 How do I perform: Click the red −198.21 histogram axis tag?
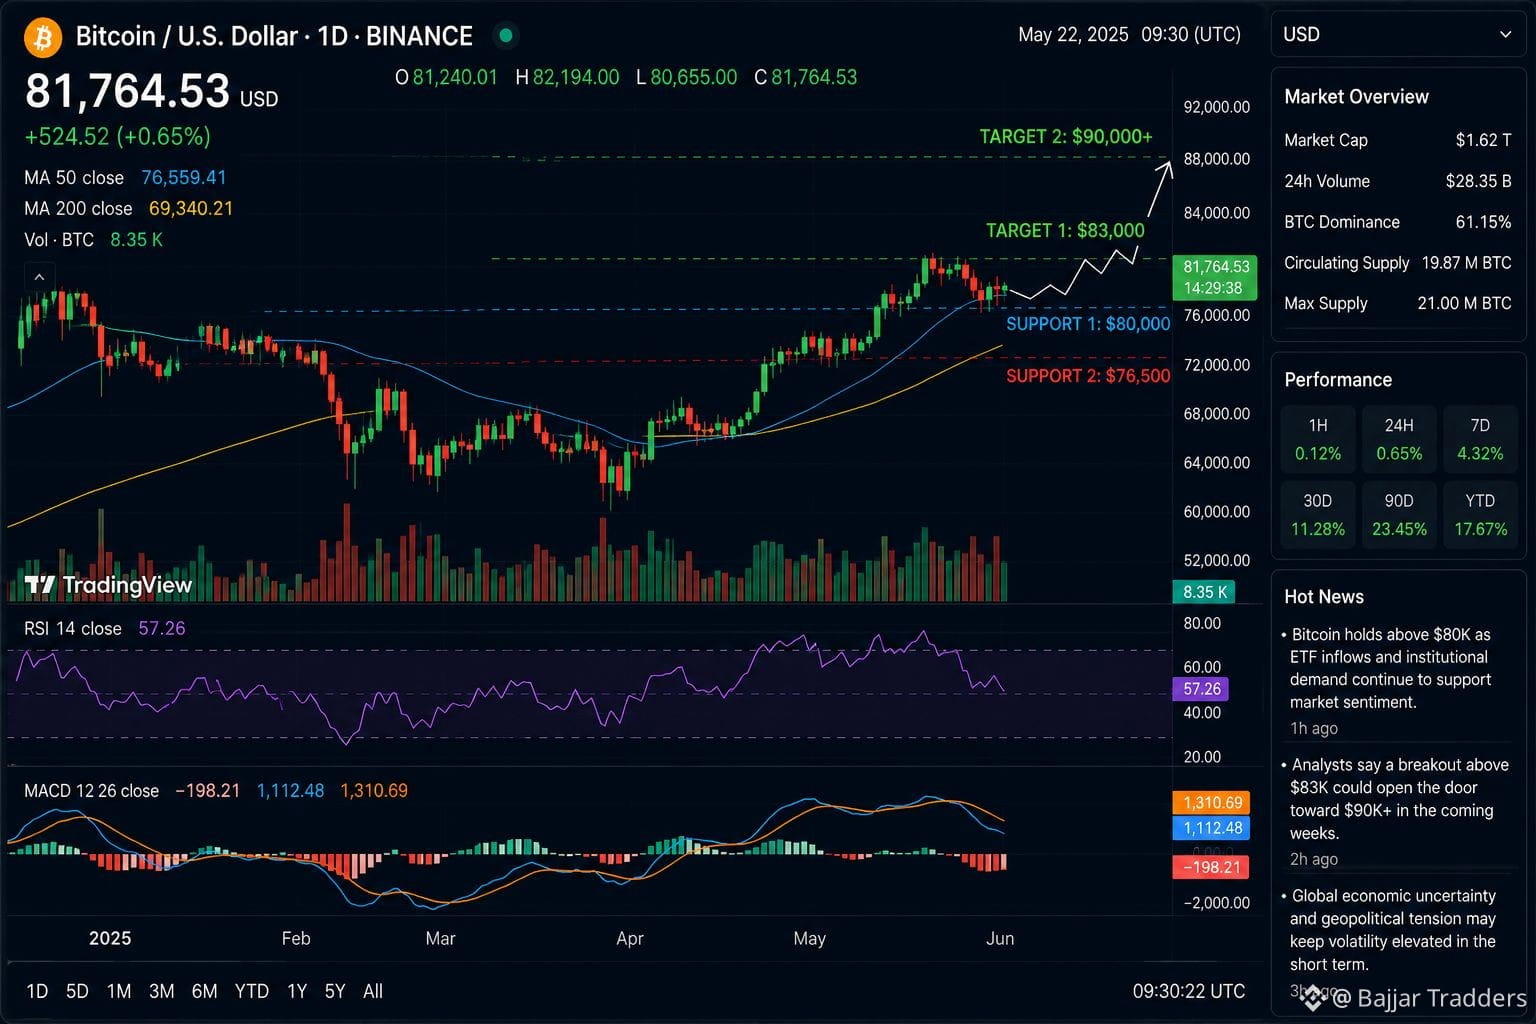1212,867
